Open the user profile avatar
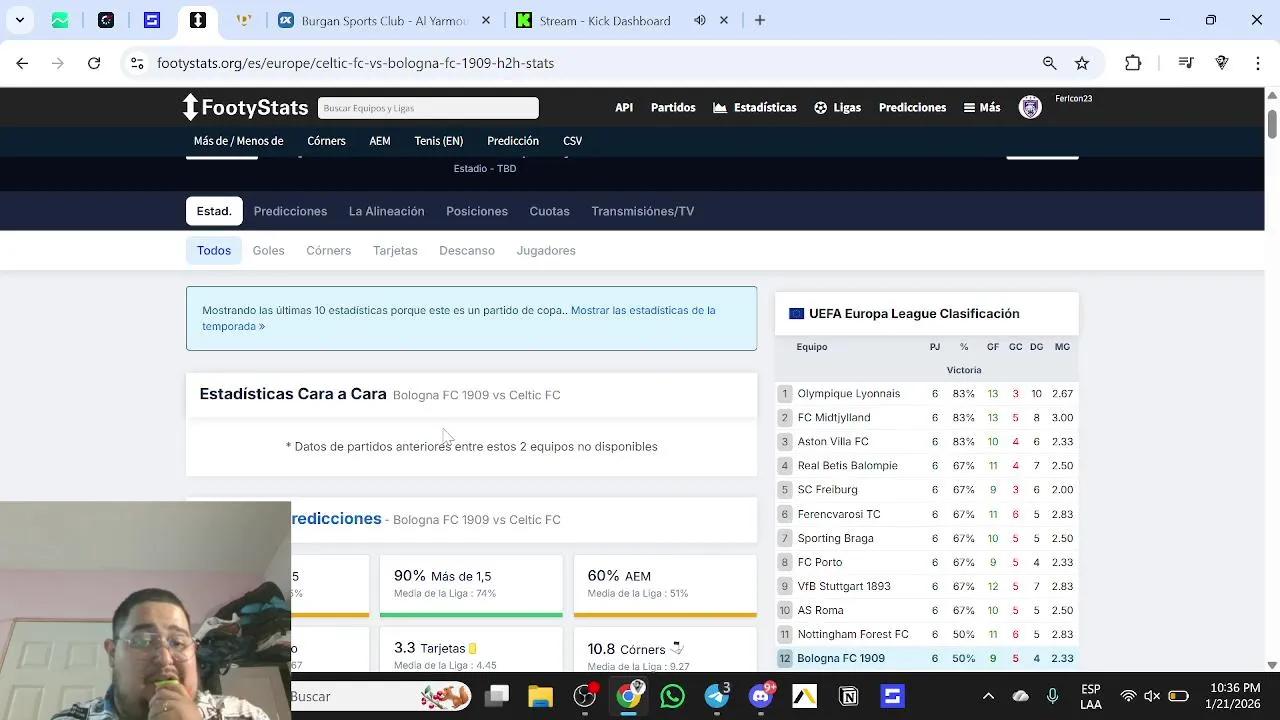Viewport: 1280px width, 720px height. click(x=1030, y=107)
